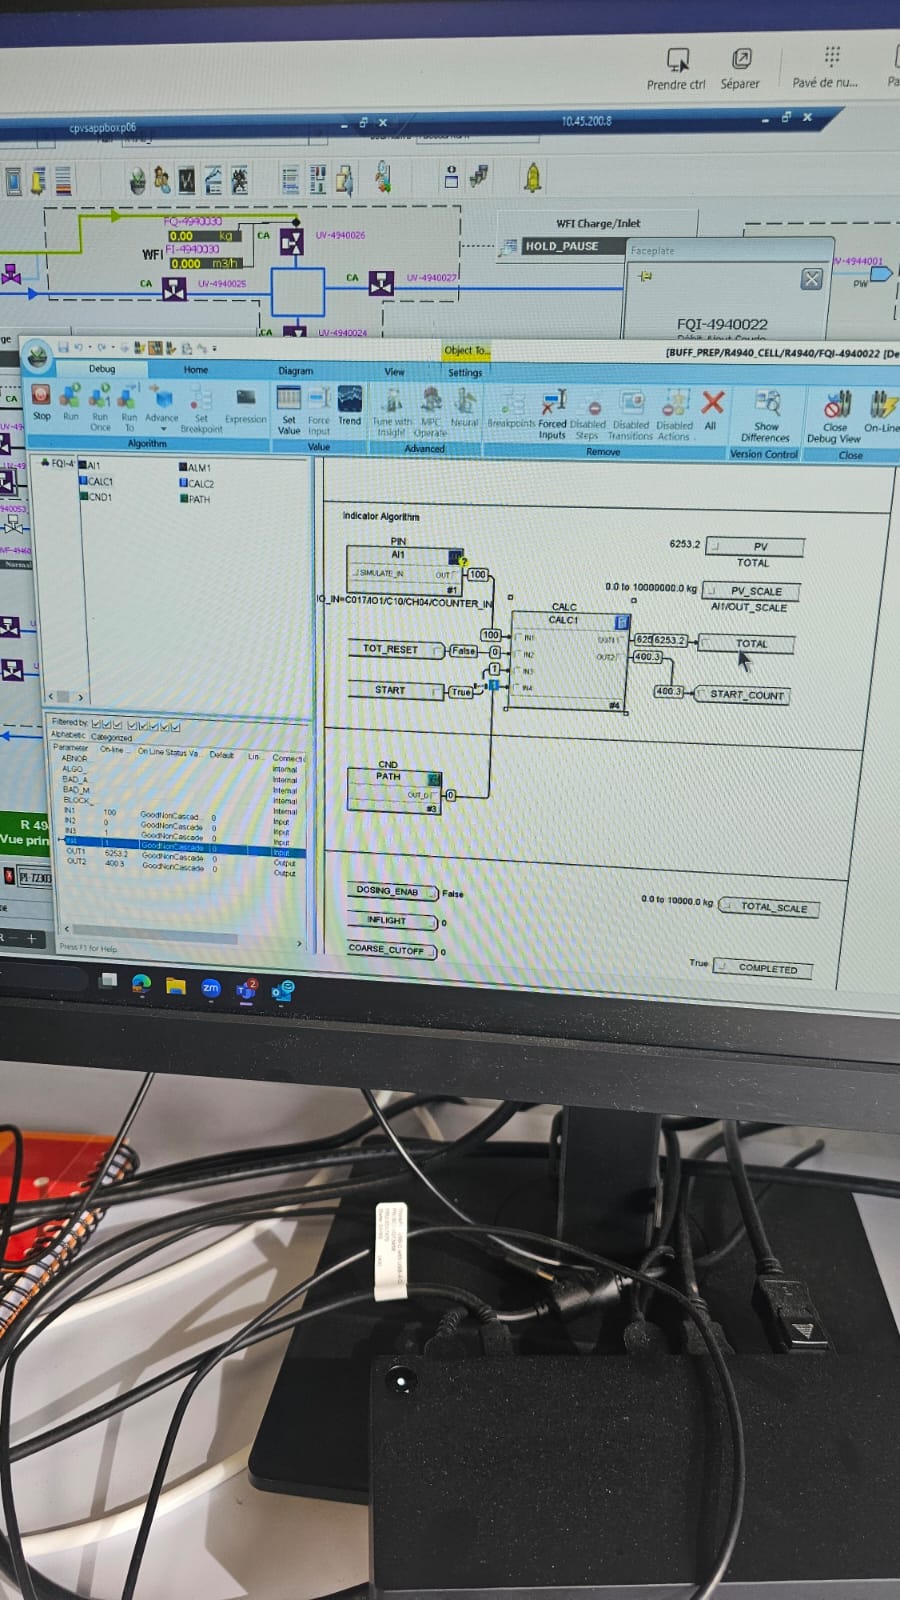The image size is (900, 1600).
Task: Click the red X Remove All icon
Action: [x=712, y=403]
